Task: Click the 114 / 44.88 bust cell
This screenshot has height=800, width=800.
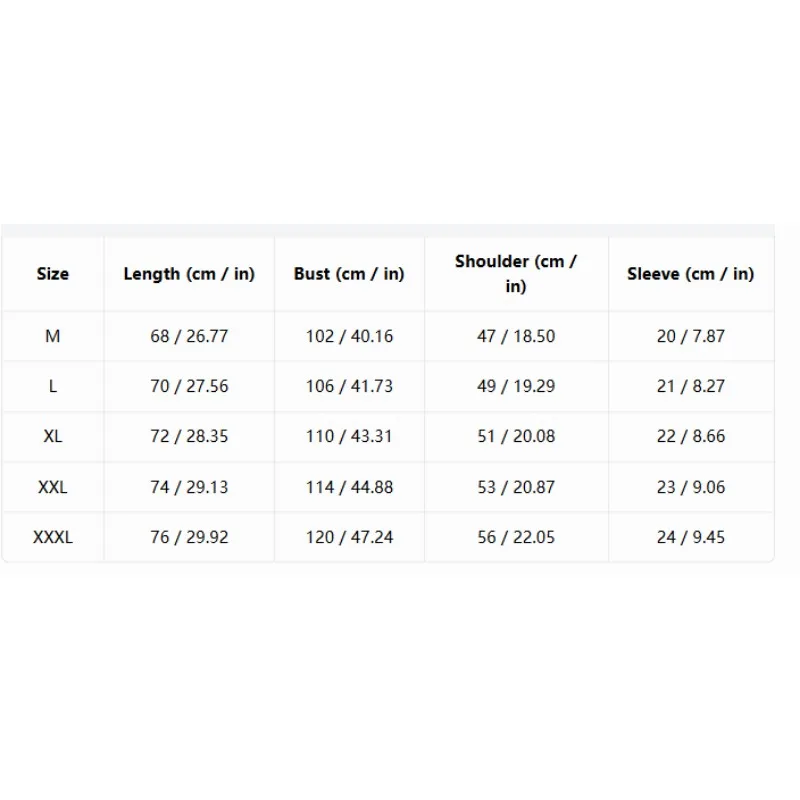Action: tap(349, 487)
